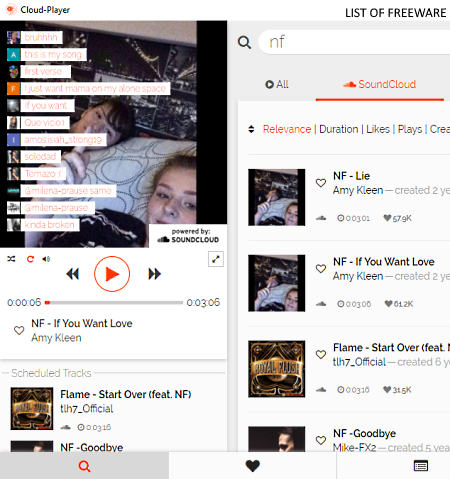Click the 31.5K likes count

click(397, 390)
